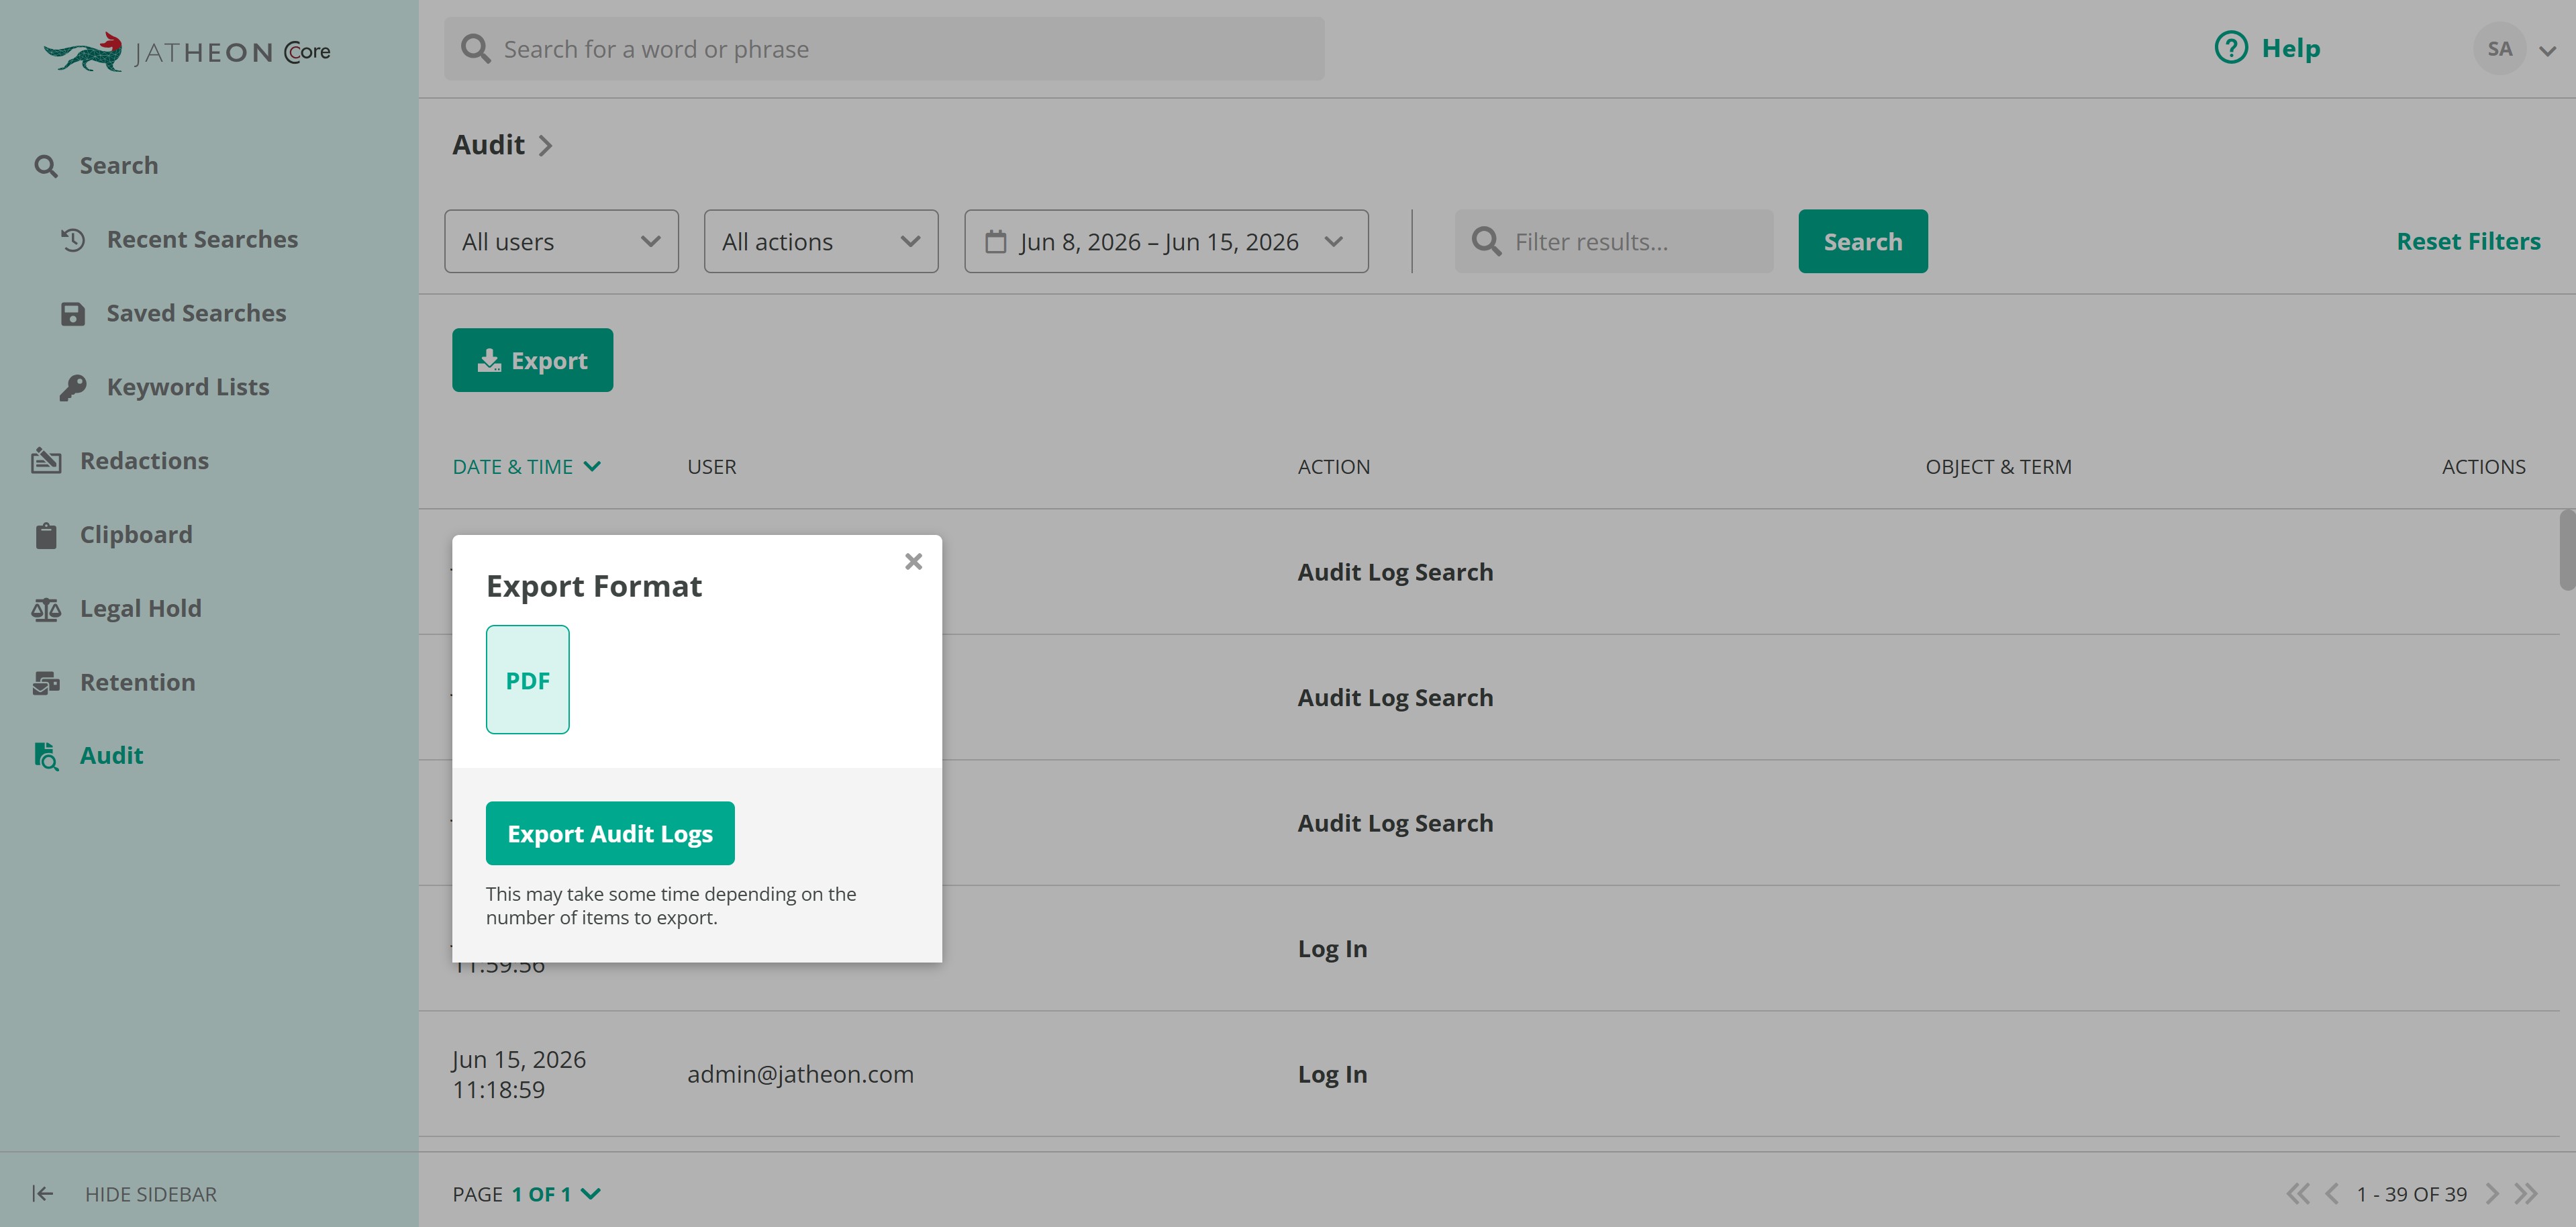Image resolution: width=2576 pixels, height=1227 pixels.
Task: Click the filter results magnifier icon
Action: pos(1486,241)
